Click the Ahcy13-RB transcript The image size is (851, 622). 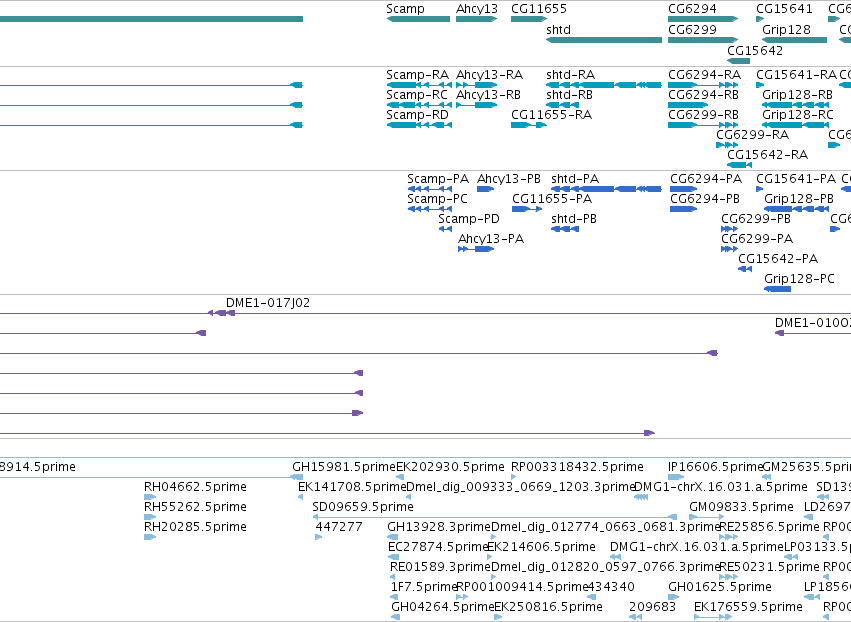477,105
